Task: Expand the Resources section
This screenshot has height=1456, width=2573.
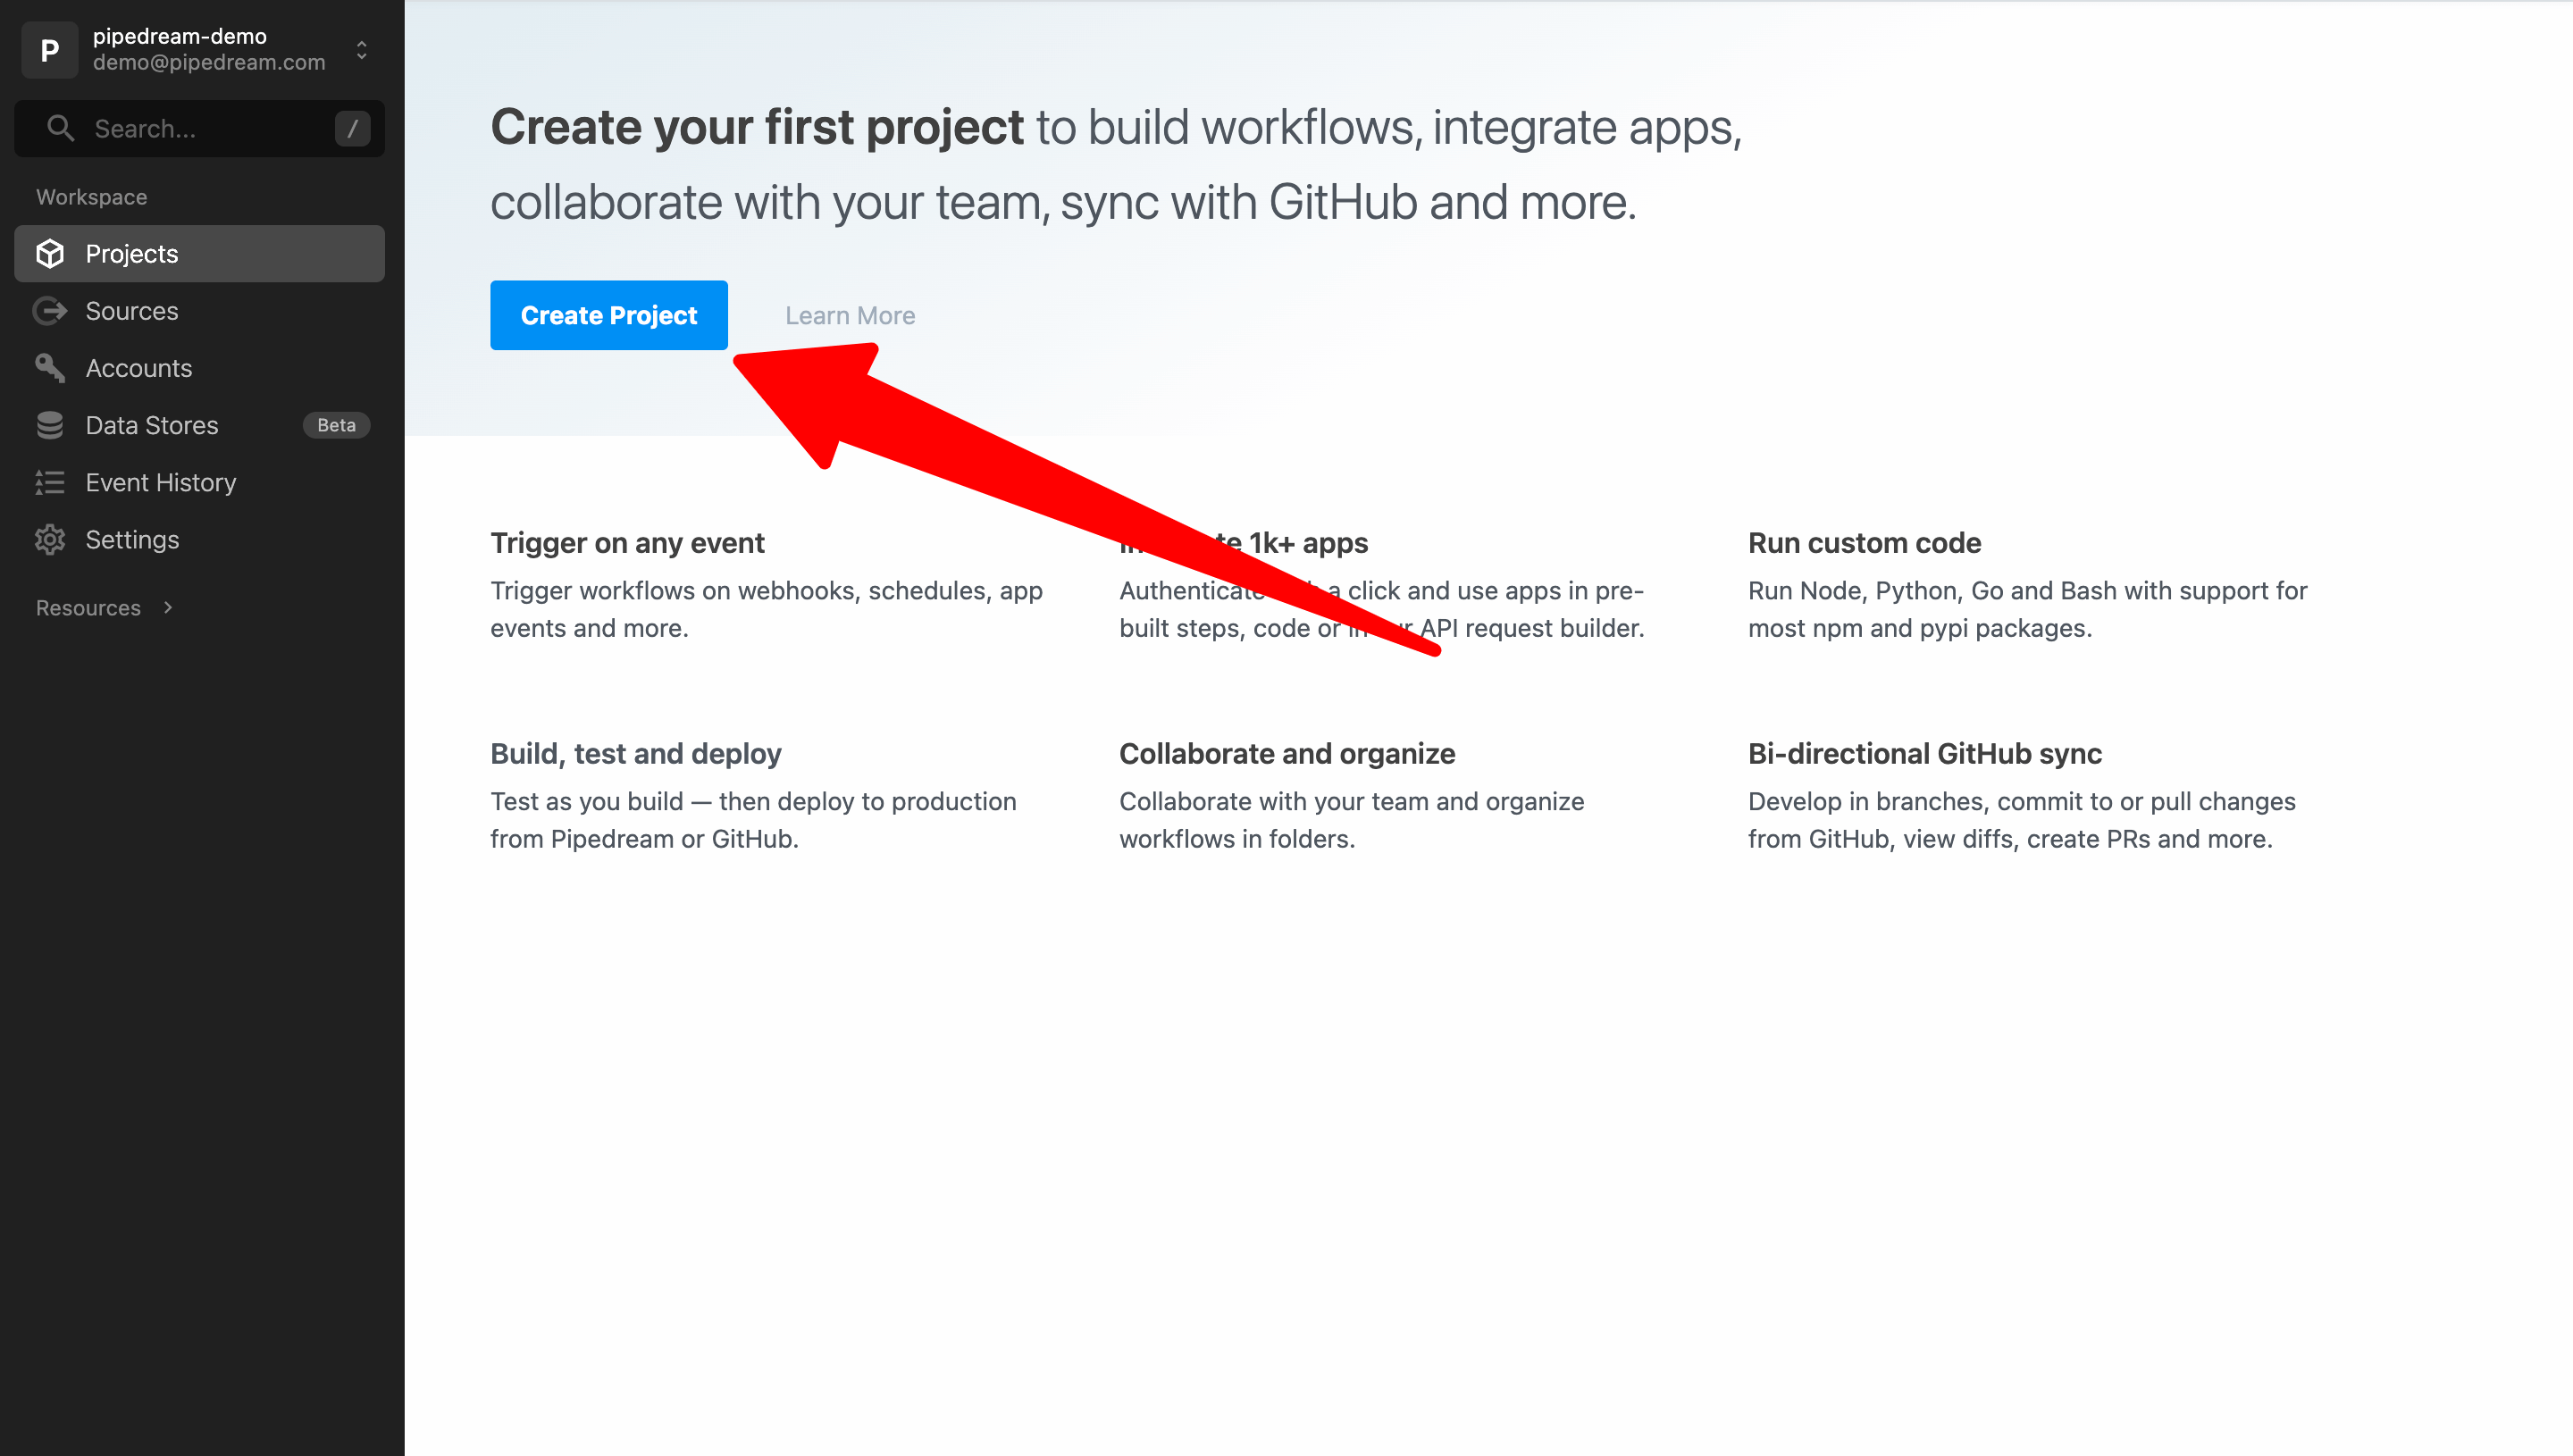Action: pos(105,607)
